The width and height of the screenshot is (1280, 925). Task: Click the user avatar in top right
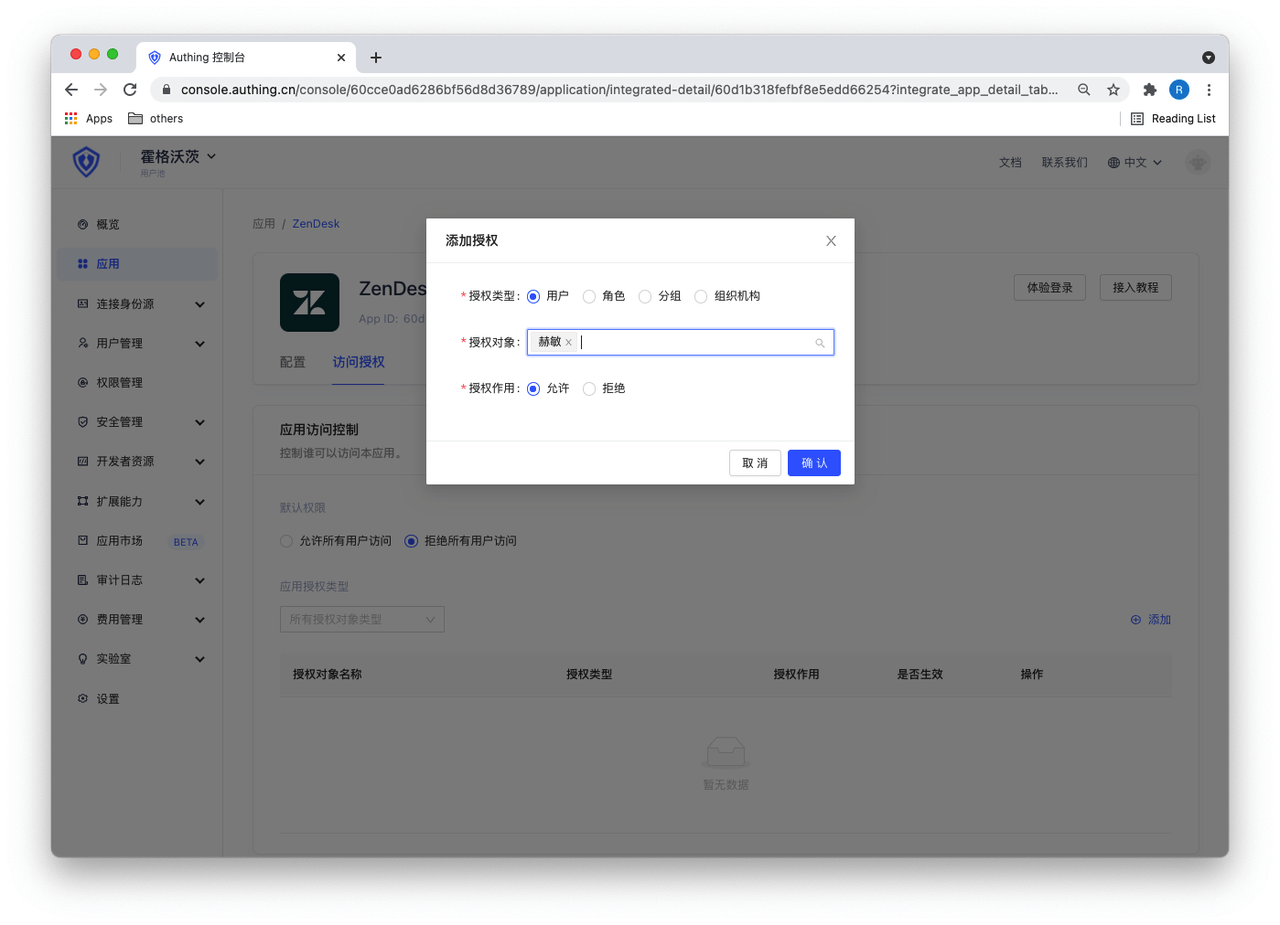tap(1197, 162)
